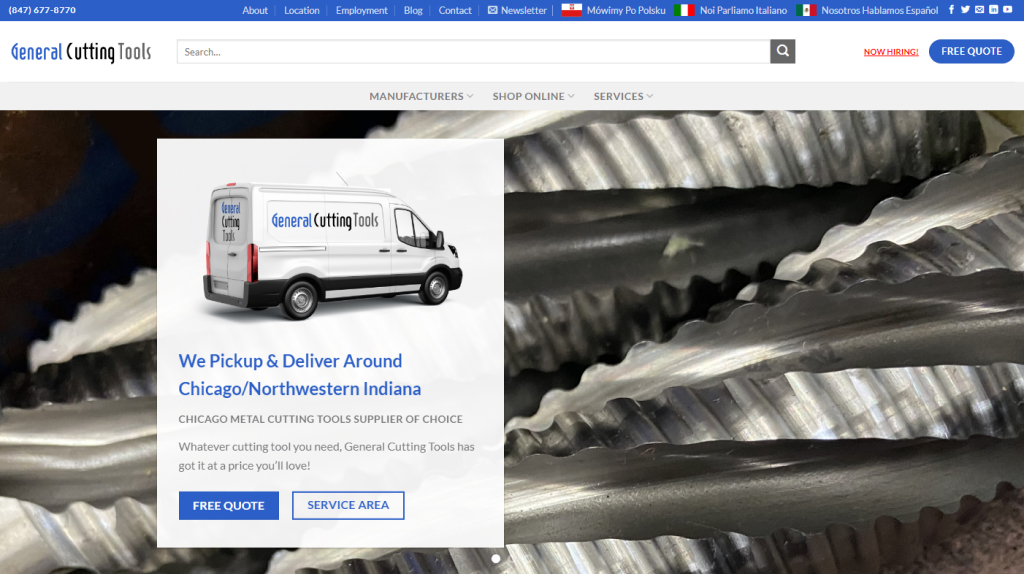Image resolution: width=1024 pixels, height=574 pixels.
Task: Open the Newsletter link
Action: tap(517, 10)
